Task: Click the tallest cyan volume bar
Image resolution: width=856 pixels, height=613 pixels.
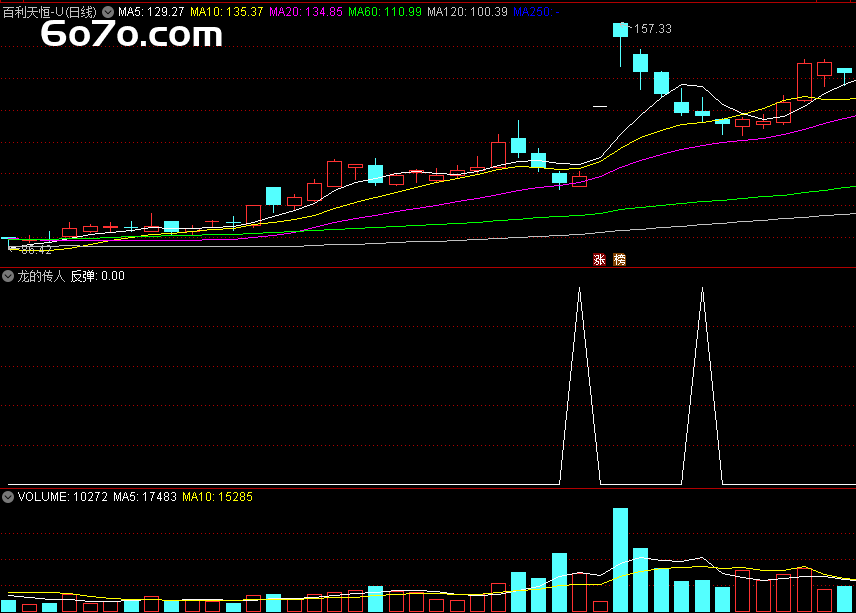Action: 620,560
